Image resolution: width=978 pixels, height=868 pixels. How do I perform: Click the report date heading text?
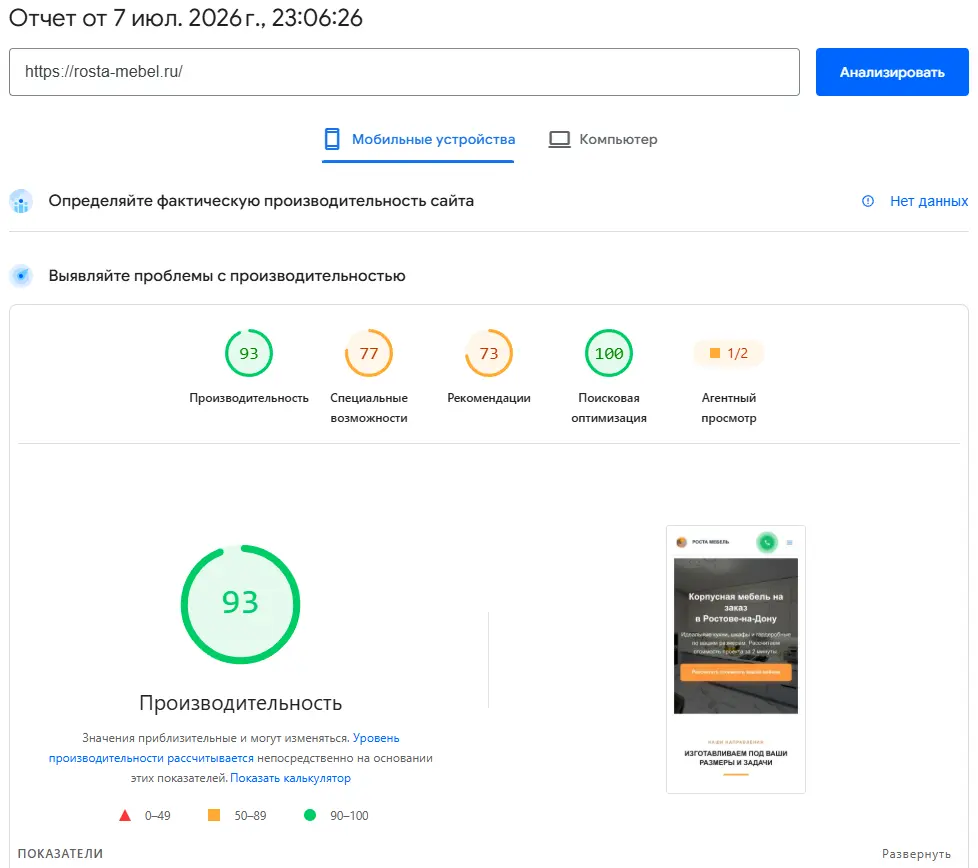pyautogui.click(x=185, y=17)
